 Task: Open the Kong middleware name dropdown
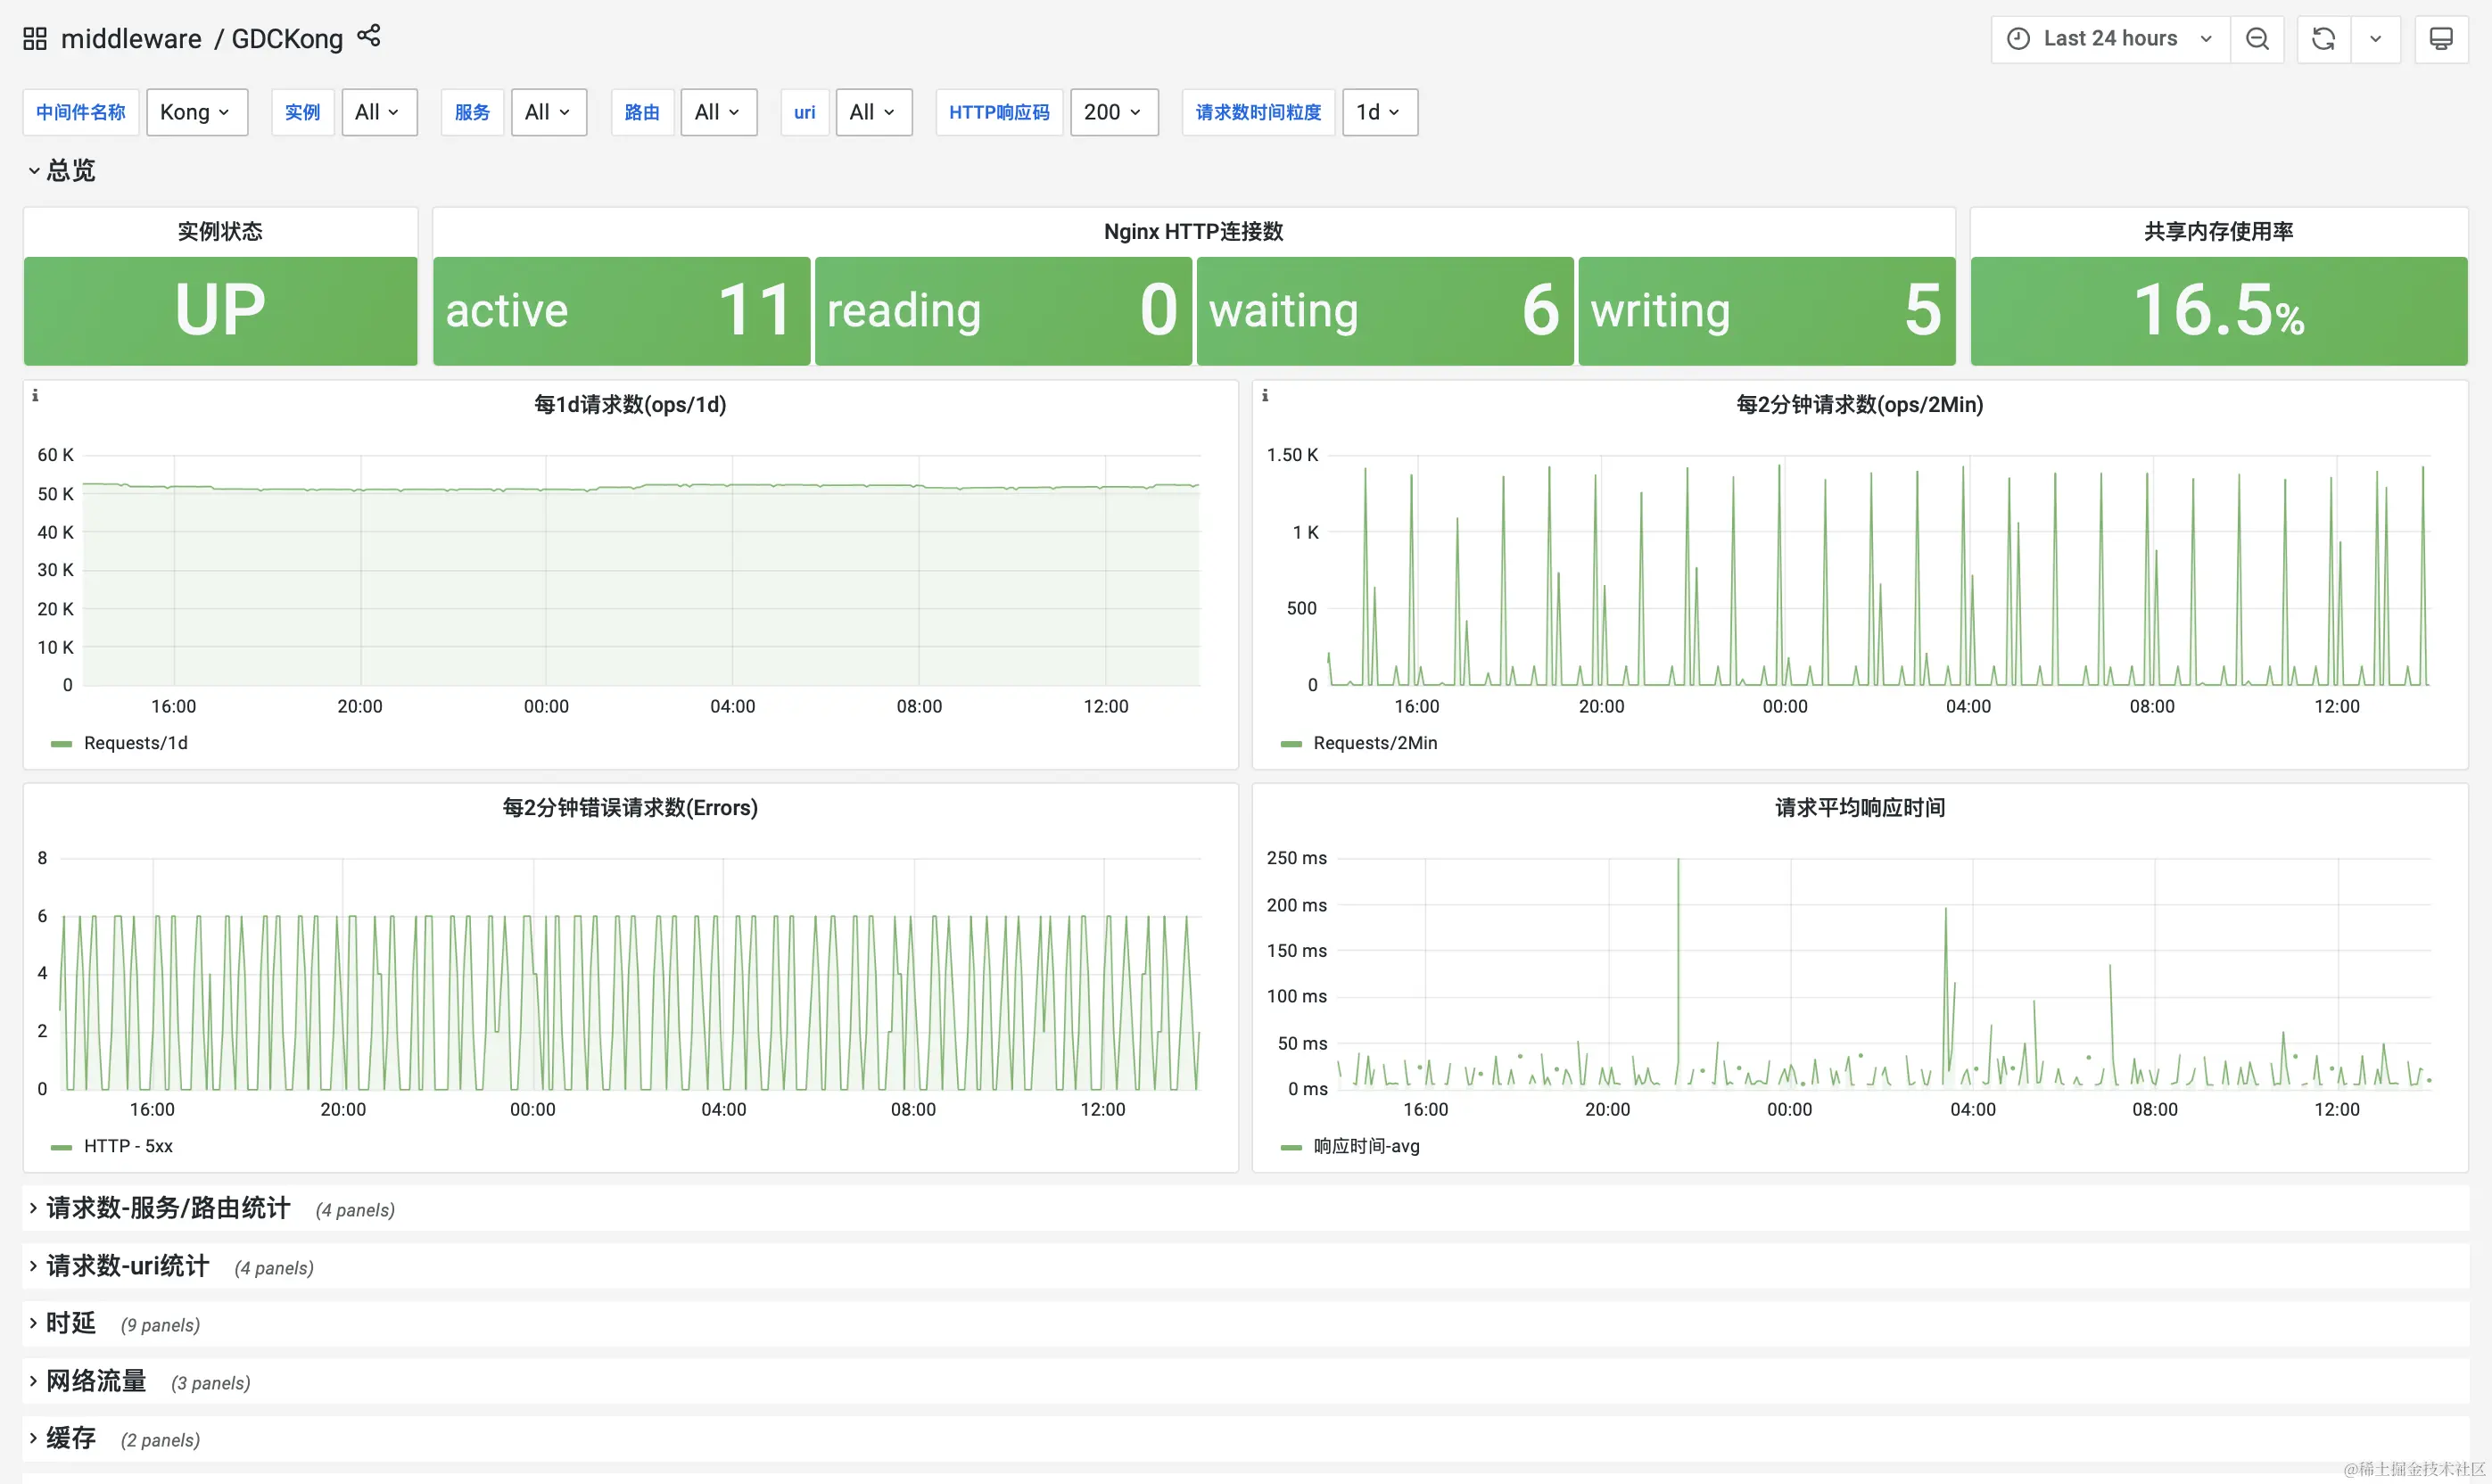(x=196, y=112)
